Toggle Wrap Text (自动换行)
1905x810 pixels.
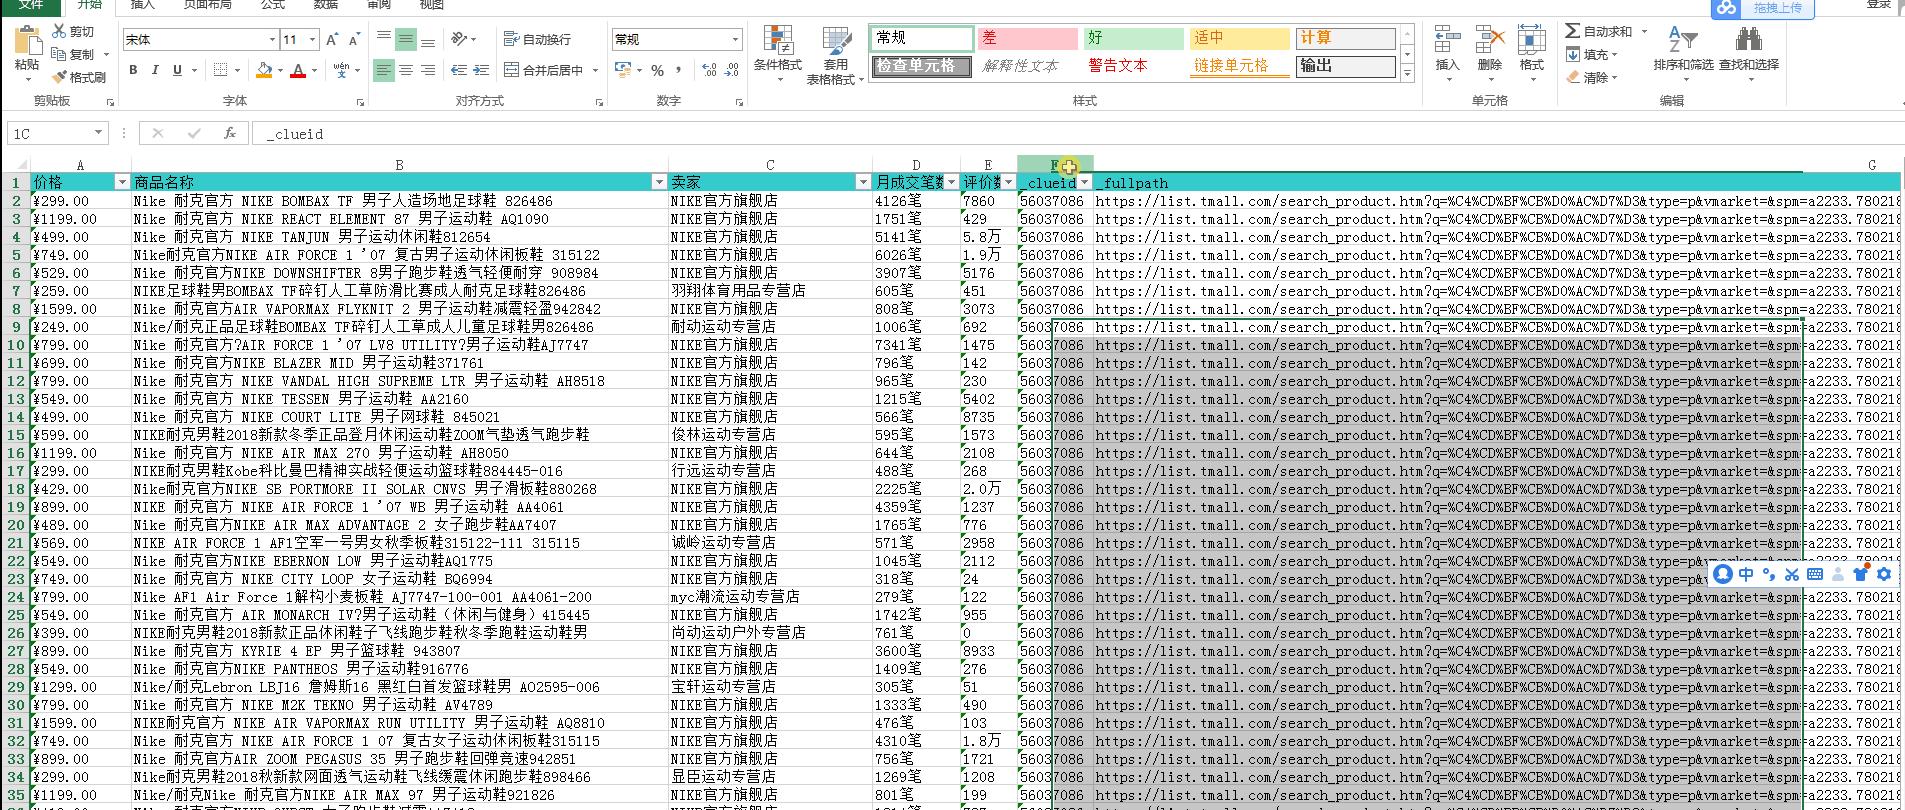point(537,39)
